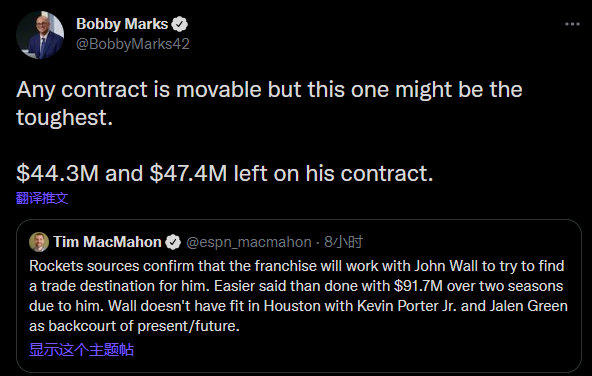Show the thread via 显示这个主题帖
The height and width of the screenshot is (376, 592).
(81, 349)
